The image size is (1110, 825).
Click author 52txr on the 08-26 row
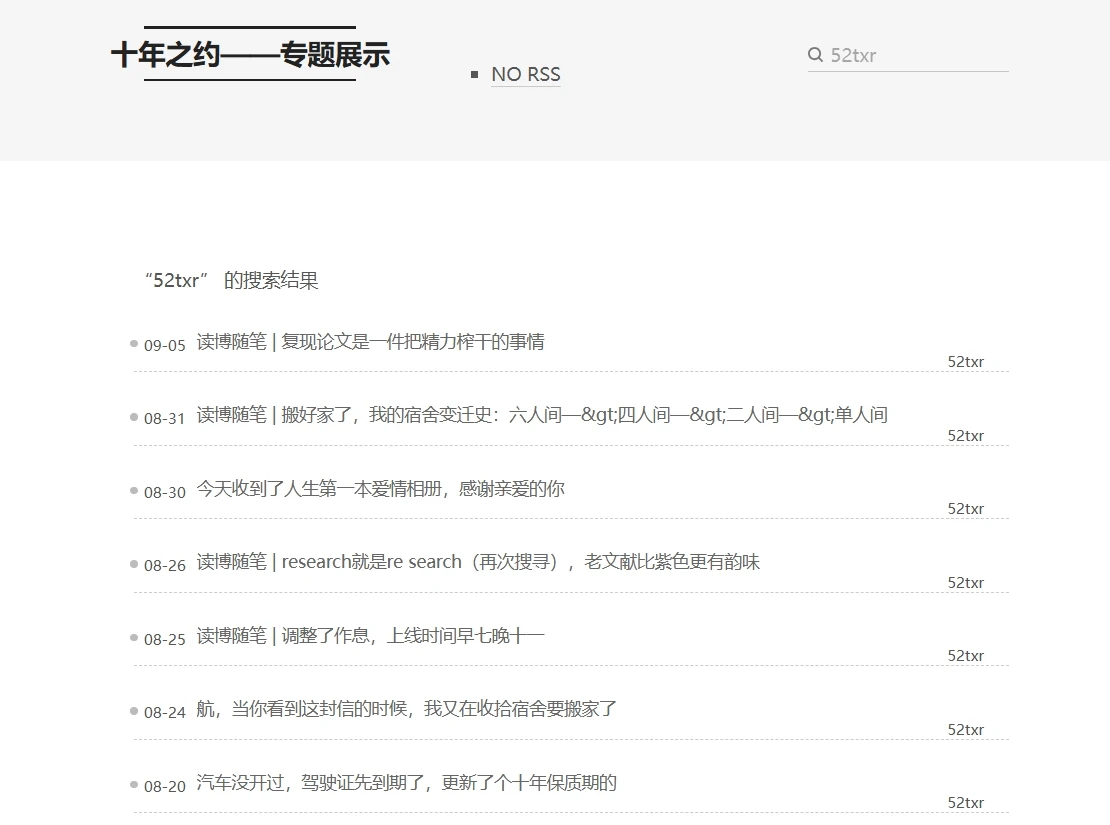[966, 582]
